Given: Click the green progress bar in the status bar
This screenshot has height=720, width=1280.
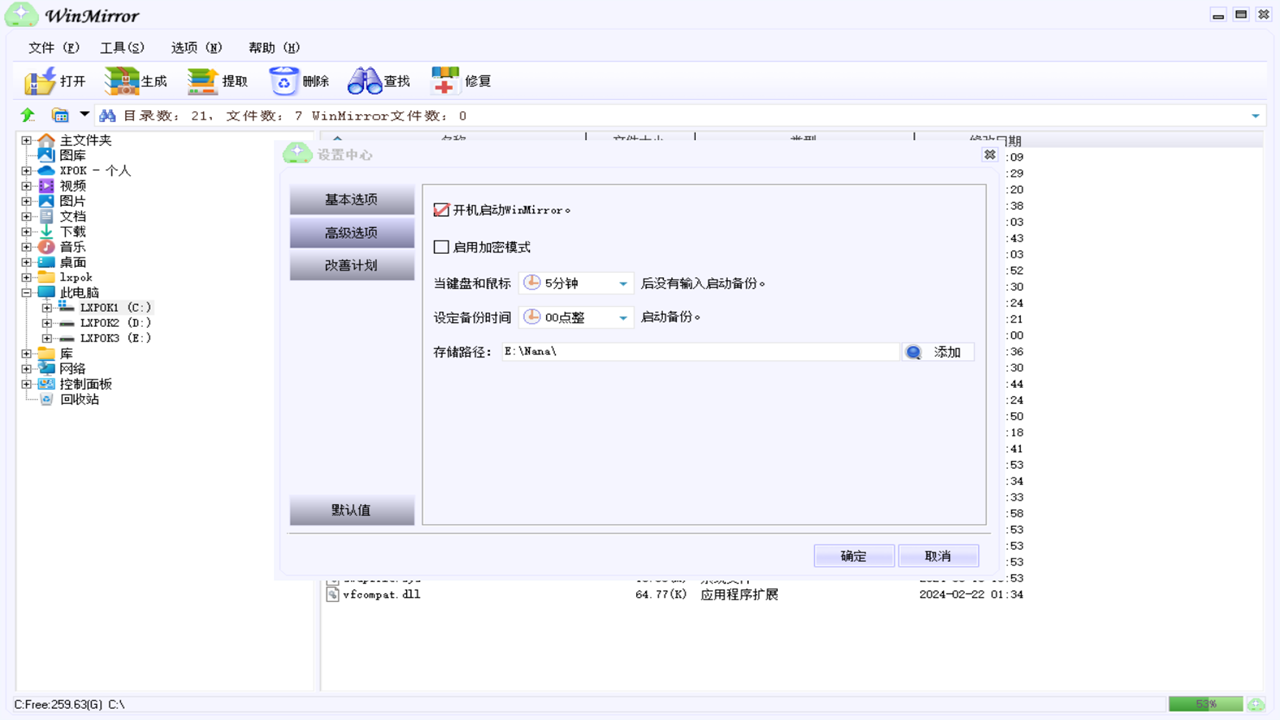Looking at the screenshot, I should pos(1204,704).
